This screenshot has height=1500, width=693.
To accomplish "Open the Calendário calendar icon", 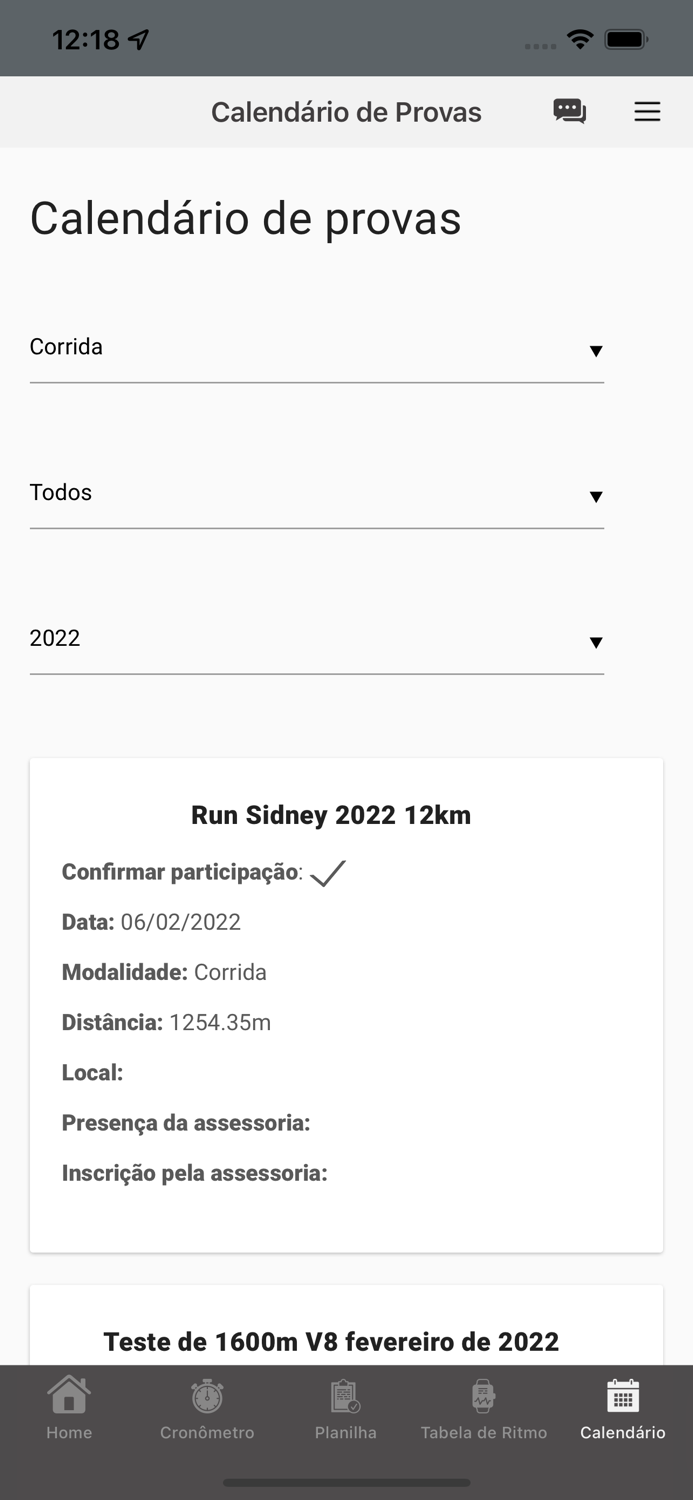I will [x=622, y=1394].
